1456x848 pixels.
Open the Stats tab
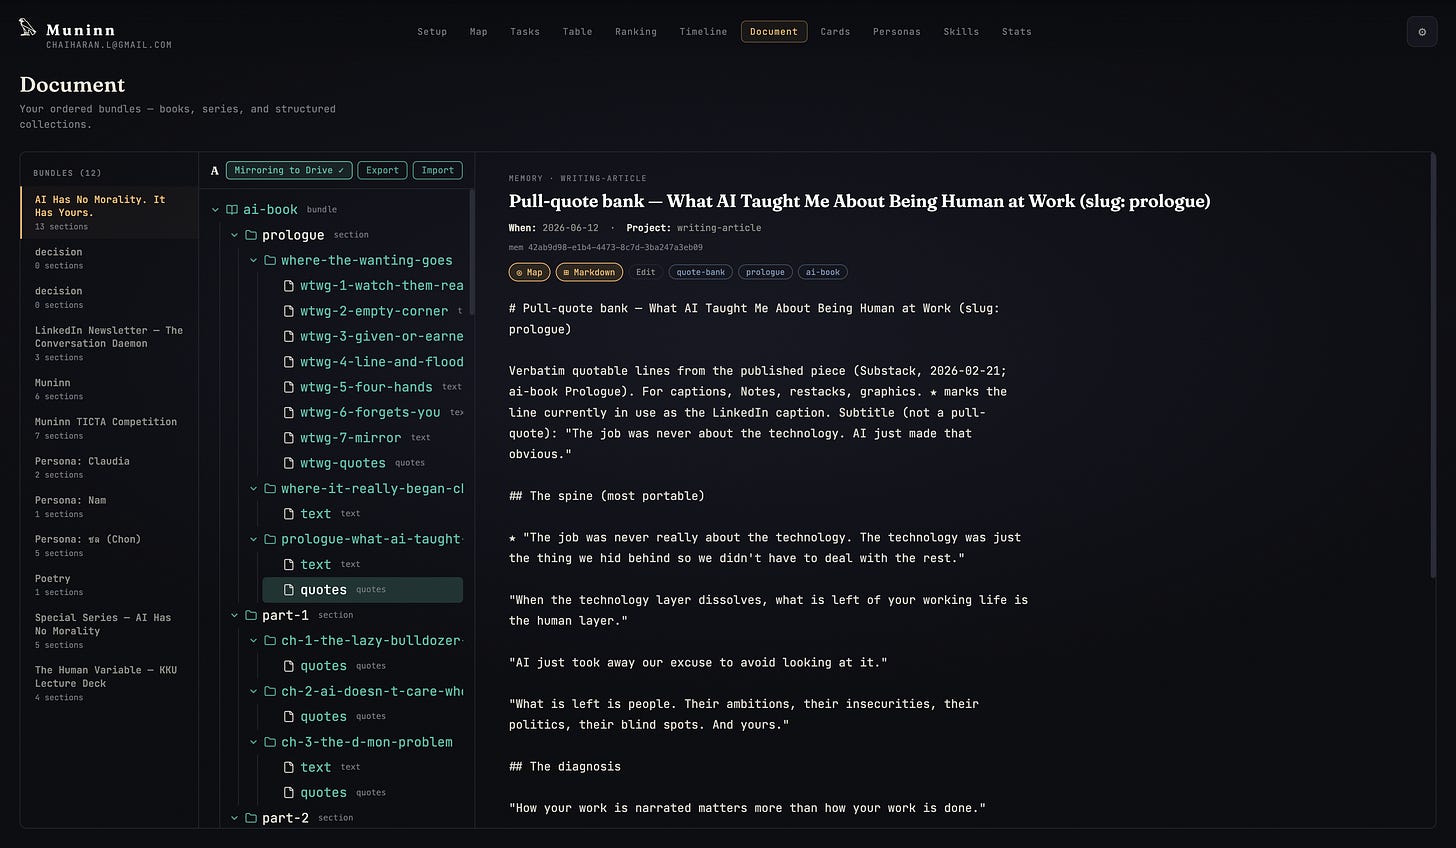(1017, 32)
